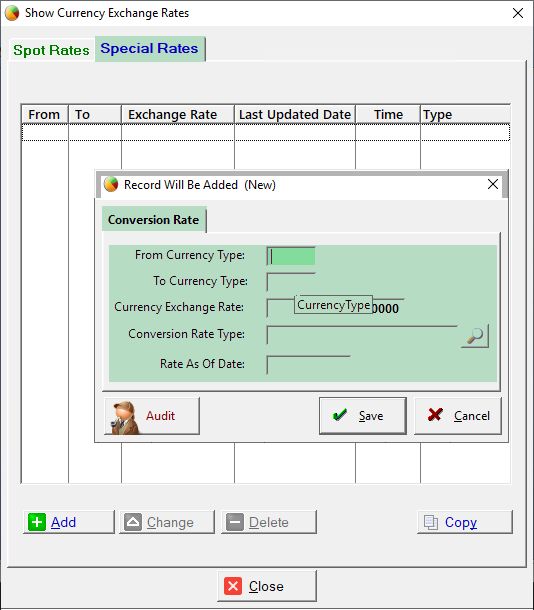
Task: Select the Conversion Rate tab
Action: click(x=154, y=220)
